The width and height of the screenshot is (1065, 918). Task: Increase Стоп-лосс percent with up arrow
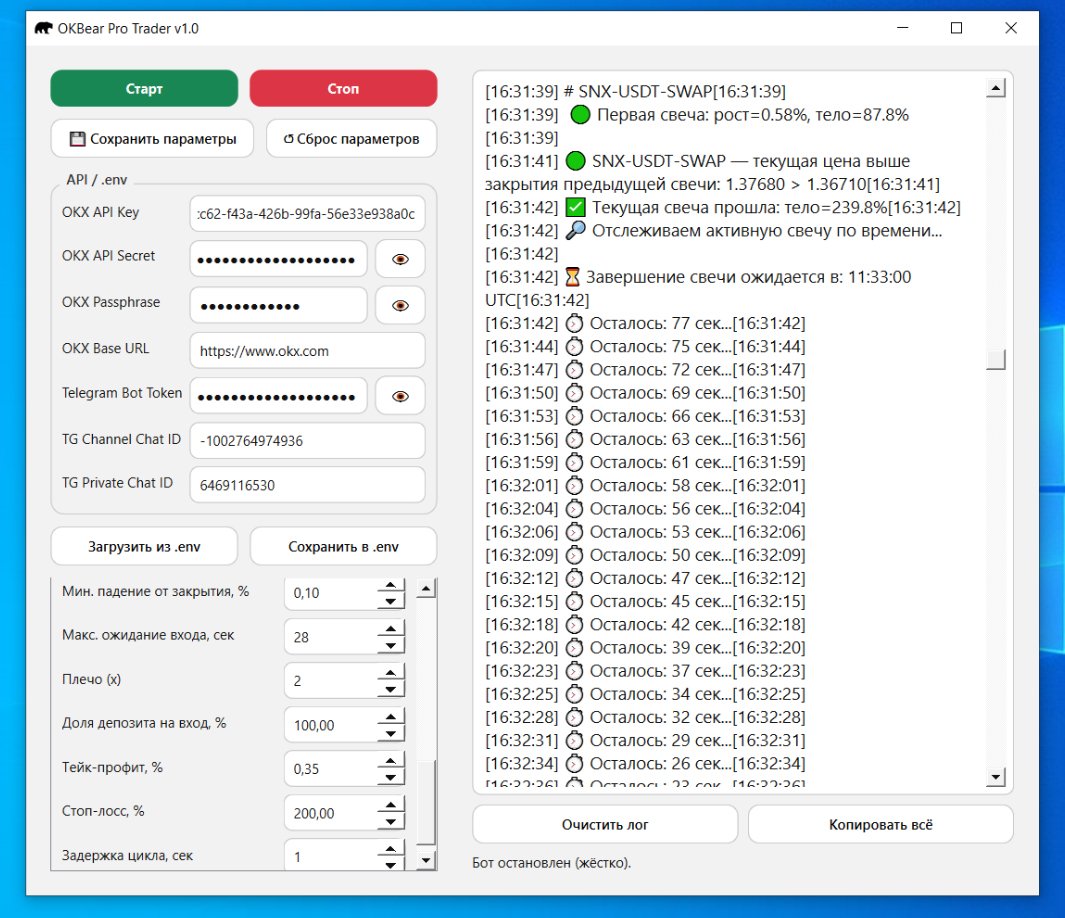pos(390,805)
